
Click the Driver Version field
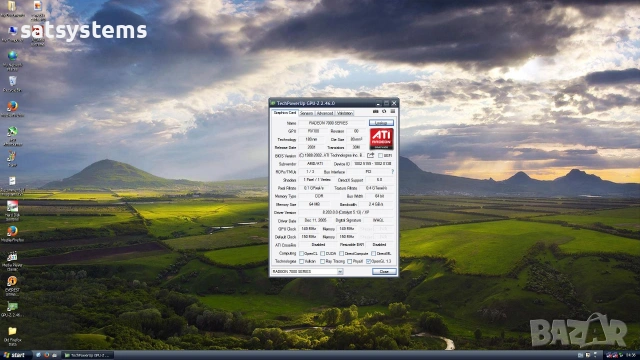[347, 212]
